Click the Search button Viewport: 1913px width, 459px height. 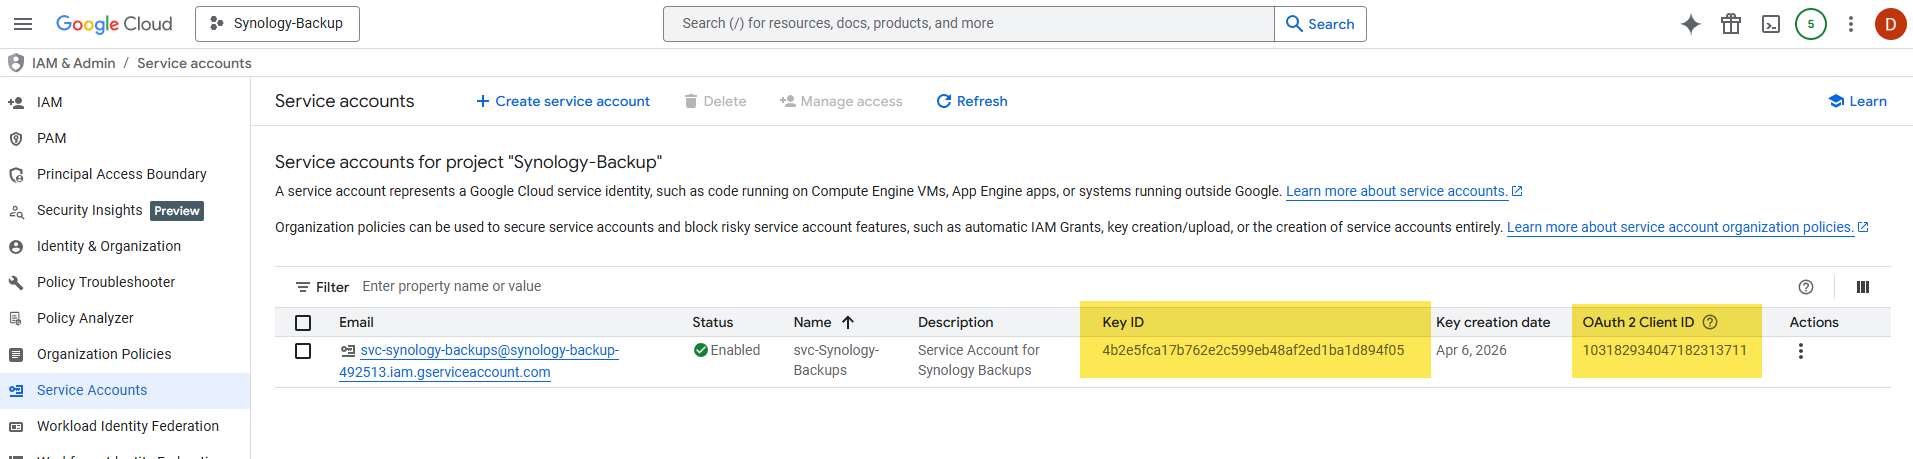[1320, 24]
